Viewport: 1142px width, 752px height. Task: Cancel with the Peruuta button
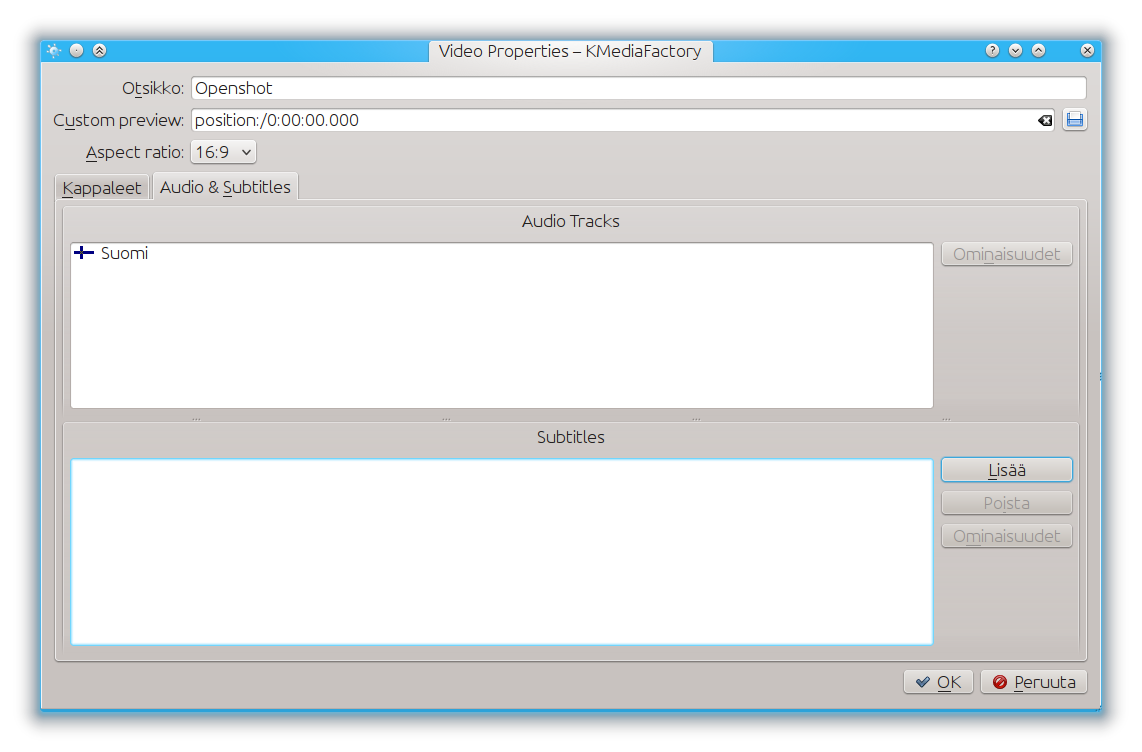click(1033, 682)
